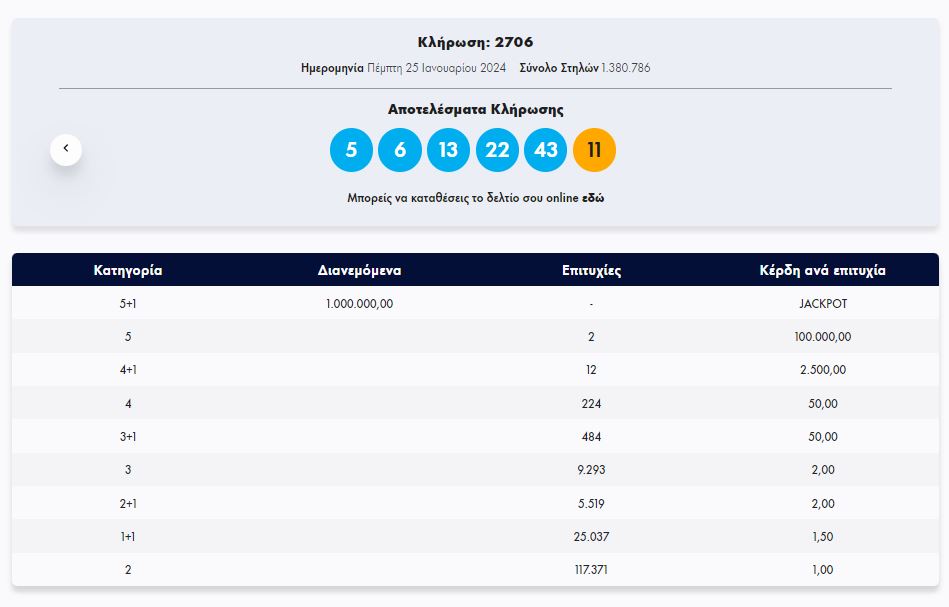949x607 pixels.
Task: Select the 'Επιτυχίες' column header
Action: point(591,270)
